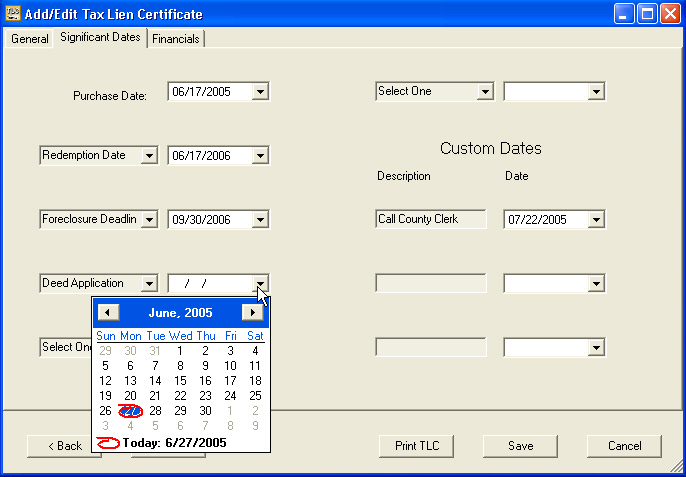This screenshot has width=686, height=477.
Task: Click the Back button
Action: [64, 446]
